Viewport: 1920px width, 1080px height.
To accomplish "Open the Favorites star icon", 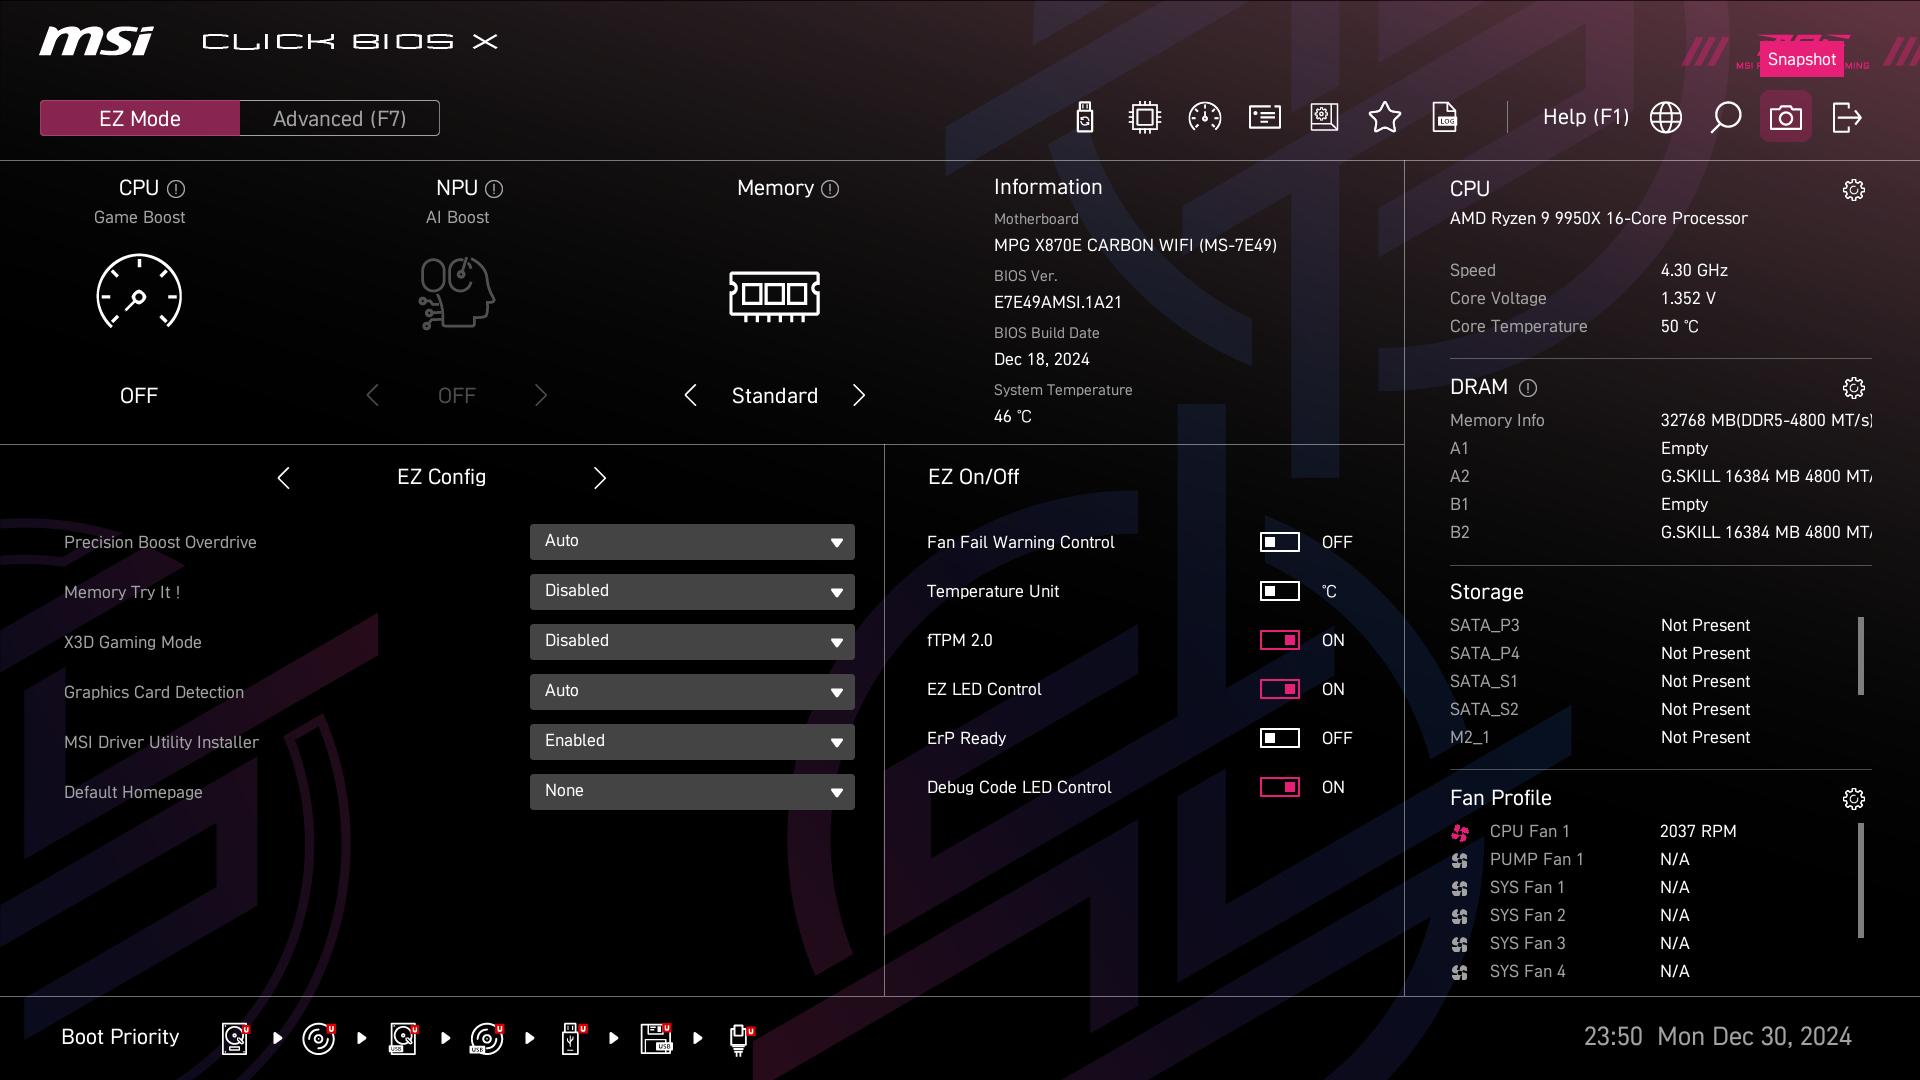I will 1385,118.
